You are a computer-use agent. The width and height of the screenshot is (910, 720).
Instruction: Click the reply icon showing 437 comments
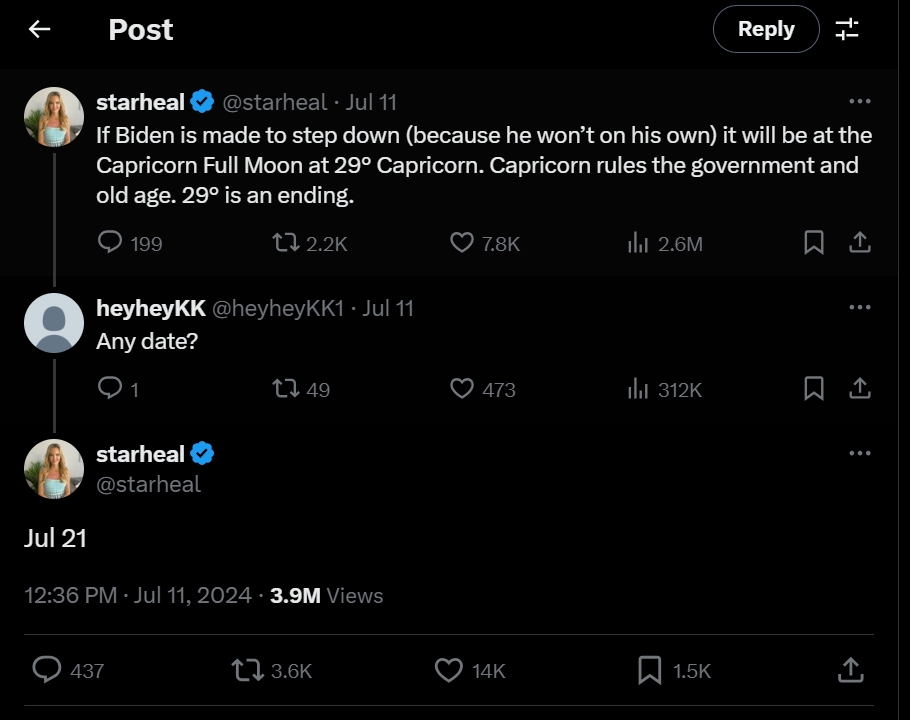point(47,670)
